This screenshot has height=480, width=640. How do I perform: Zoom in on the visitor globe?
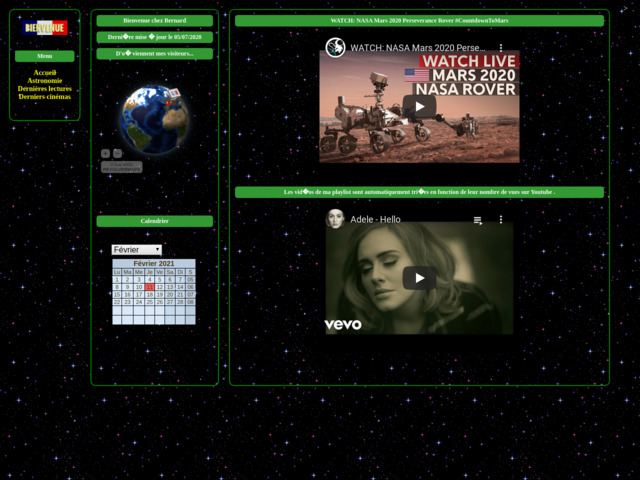coord(106,153)
